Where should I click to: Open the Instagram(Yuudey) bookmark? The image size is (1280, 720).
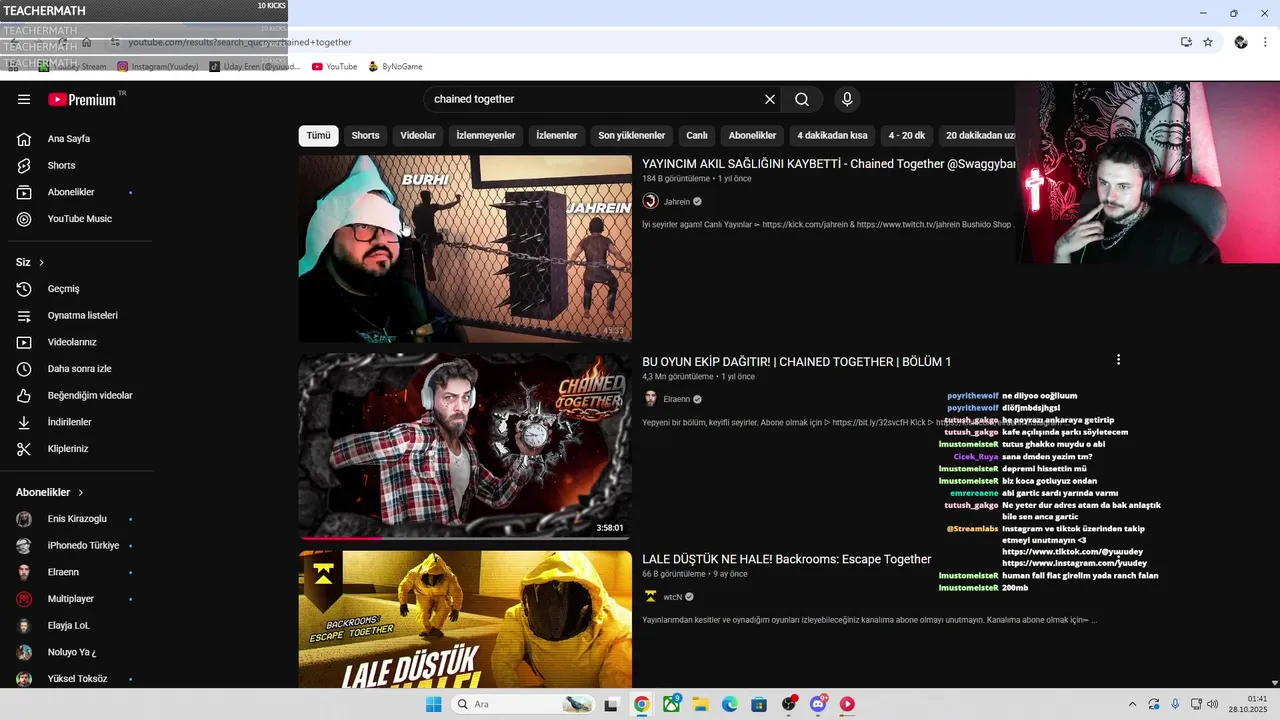tap(158, 67)
